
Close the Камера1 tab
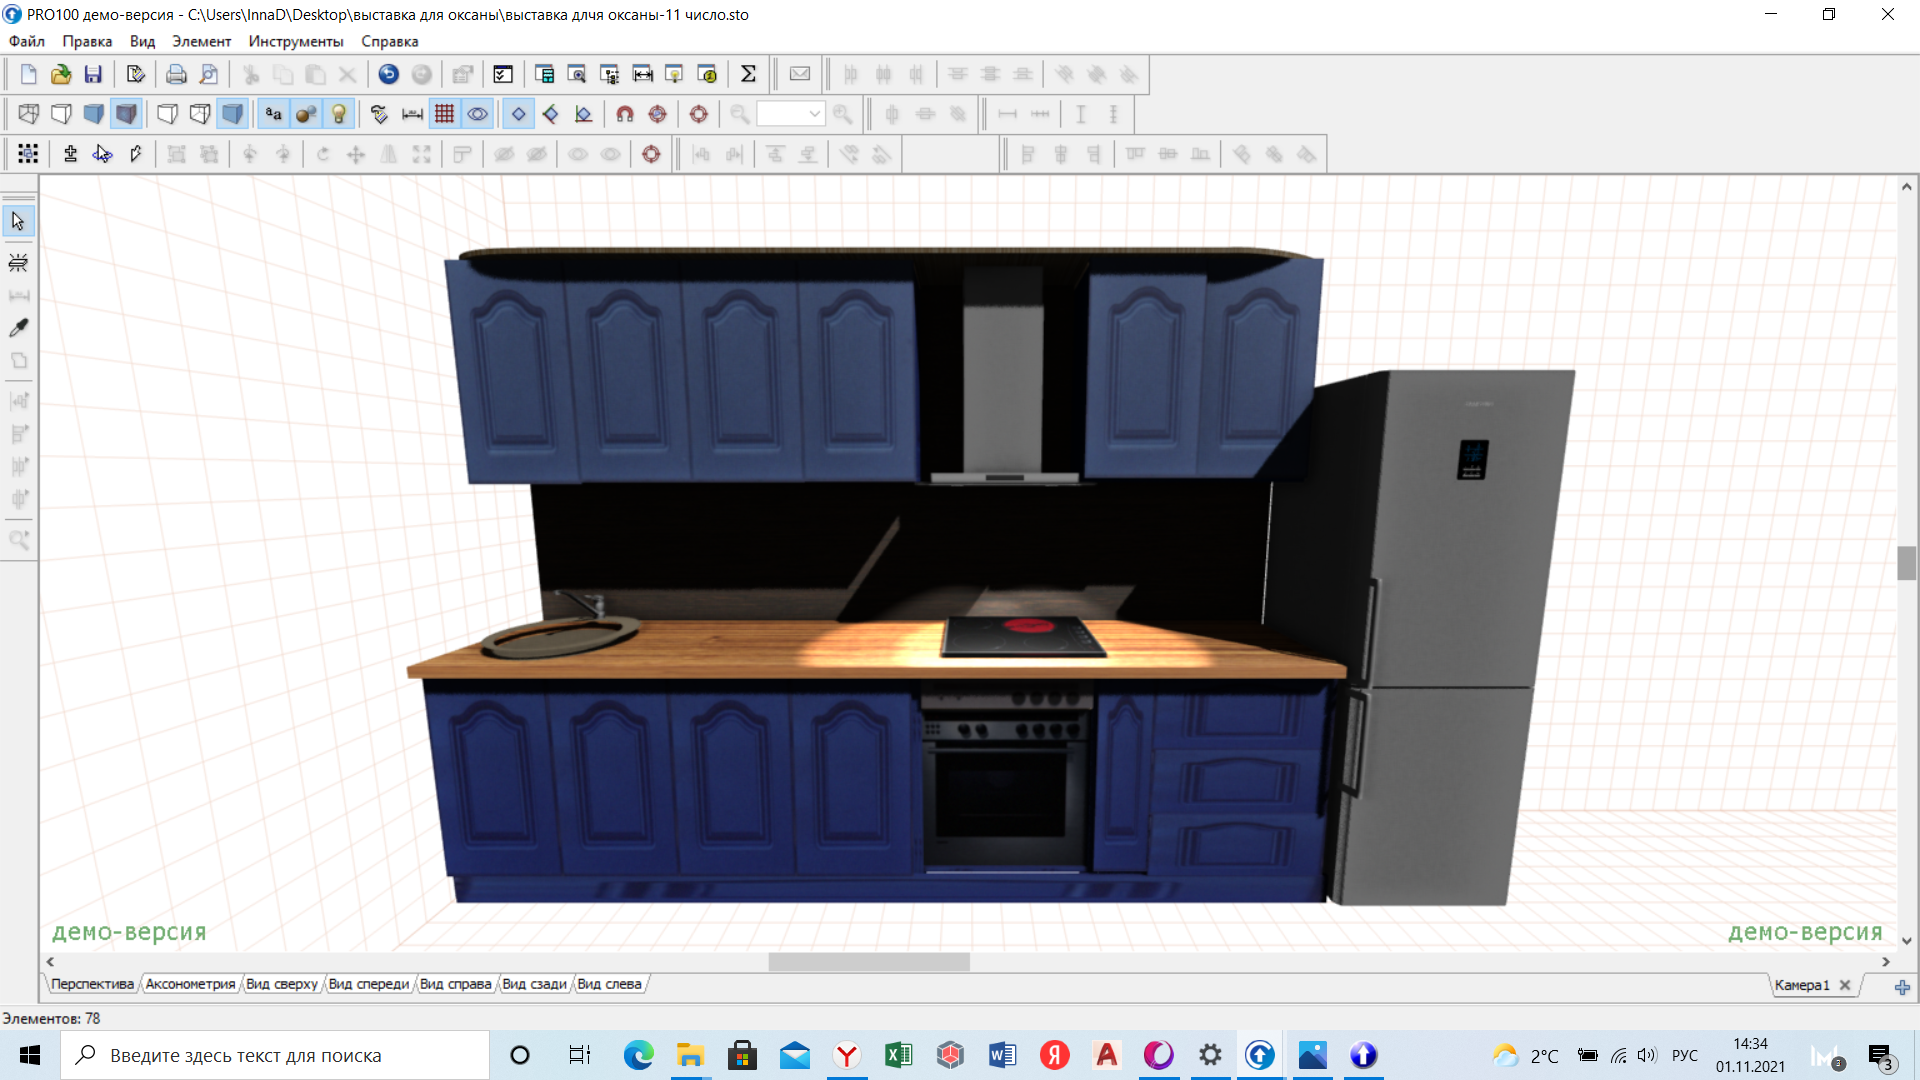(x=1845, y=985)
